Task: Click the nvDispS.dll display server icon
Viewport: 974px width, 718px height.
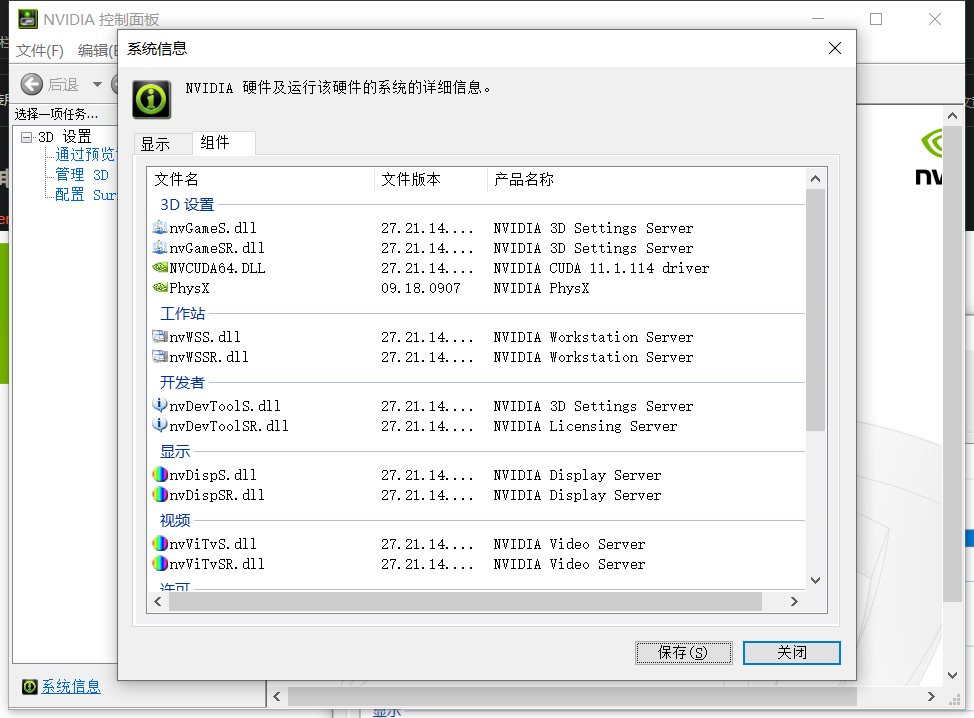Action: [160, 475]
